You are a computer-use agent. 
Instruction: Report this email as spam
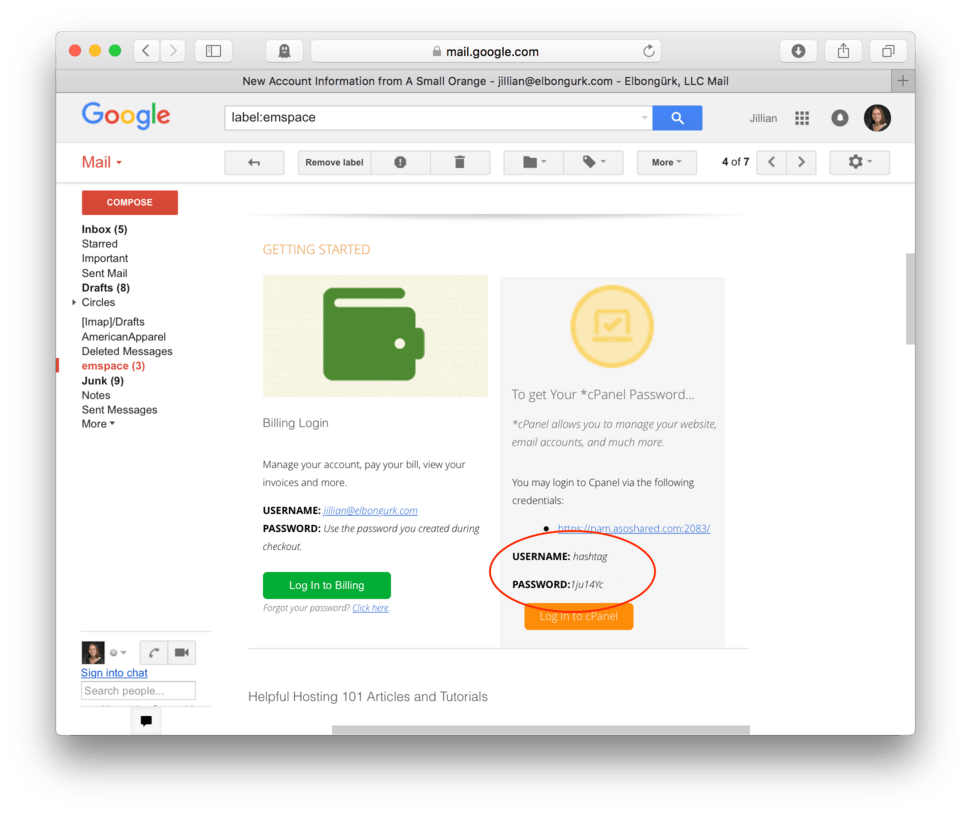tap(401, 162)
